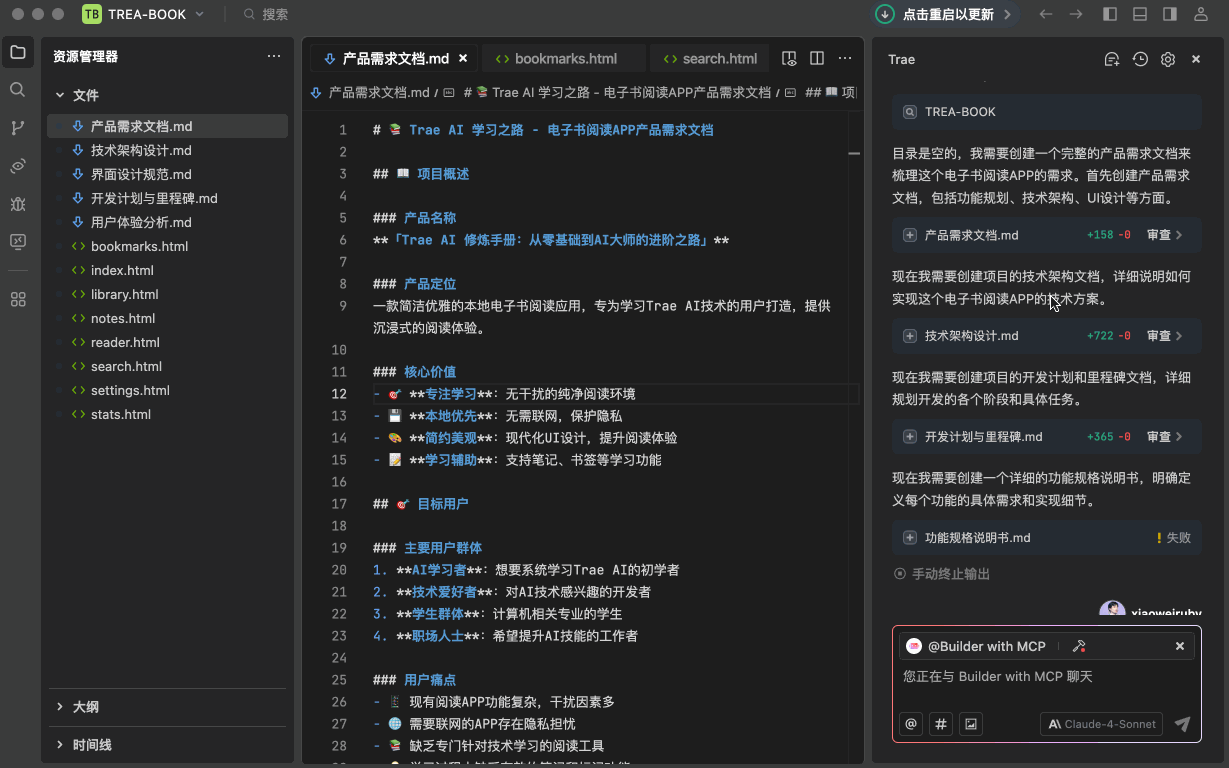Open the user account icon
This screenshot has height=768, width=1229.
(x=1201, y=14)
